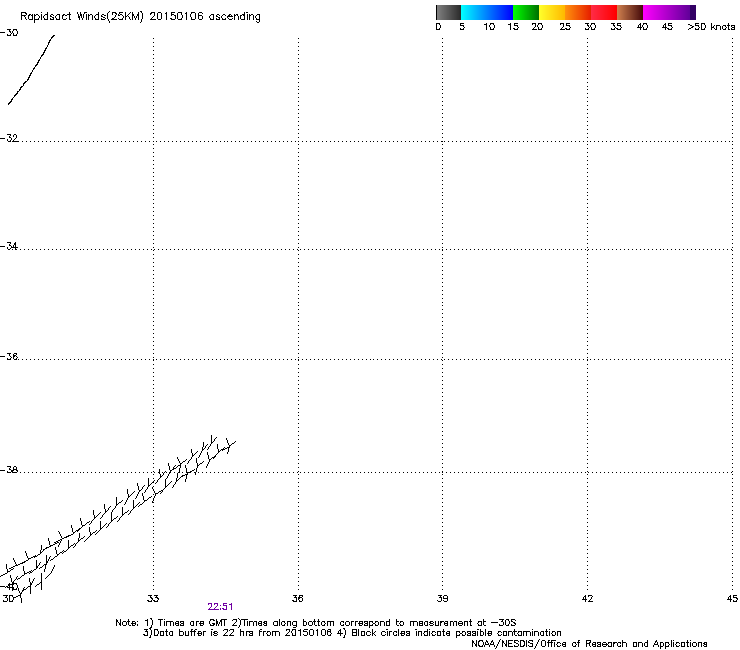740x650 pixels.
Task: Click the latitude label -38
Action: pyautogui.click(x=9, y=470)
